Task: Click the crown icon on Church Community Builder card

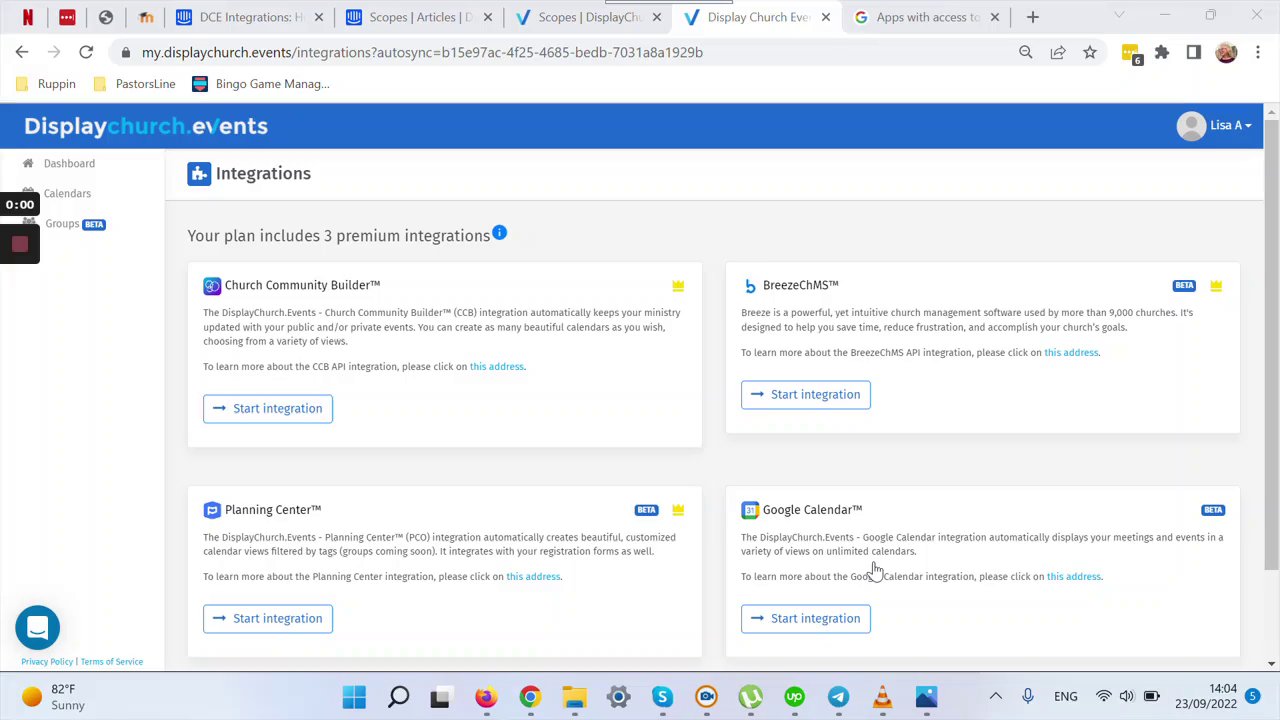Action: tap(678, 286)
